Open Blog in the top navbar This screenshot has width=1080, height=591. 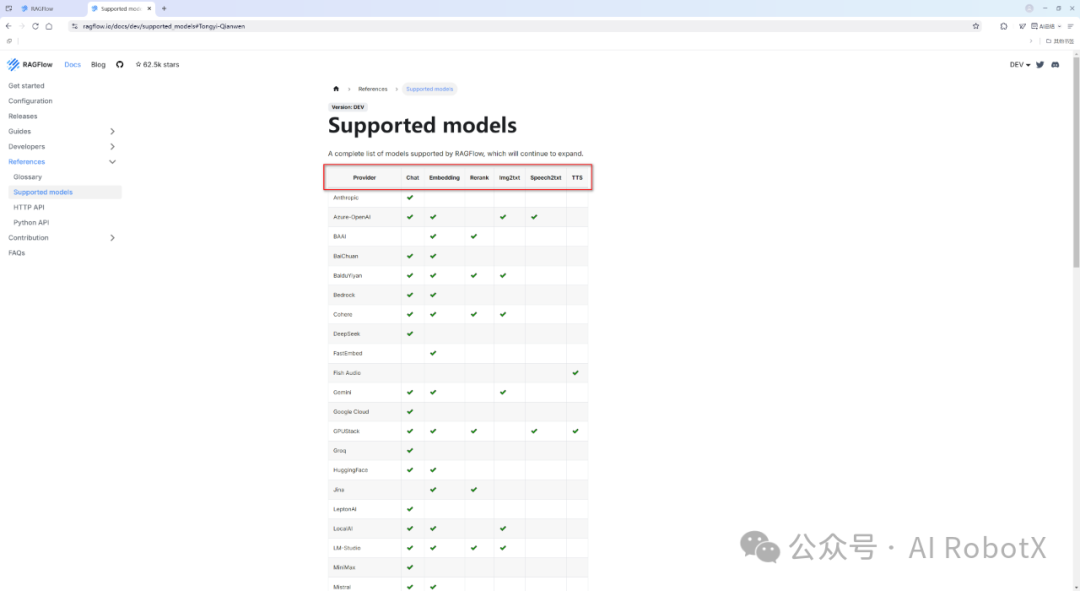point(98,65)
